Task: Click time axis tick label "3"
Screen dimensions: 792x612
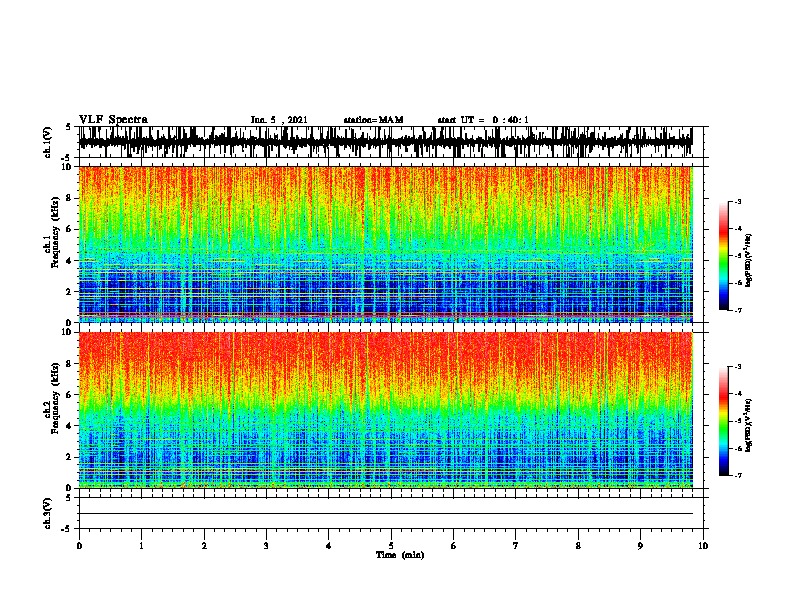Action: pos(266,546)
